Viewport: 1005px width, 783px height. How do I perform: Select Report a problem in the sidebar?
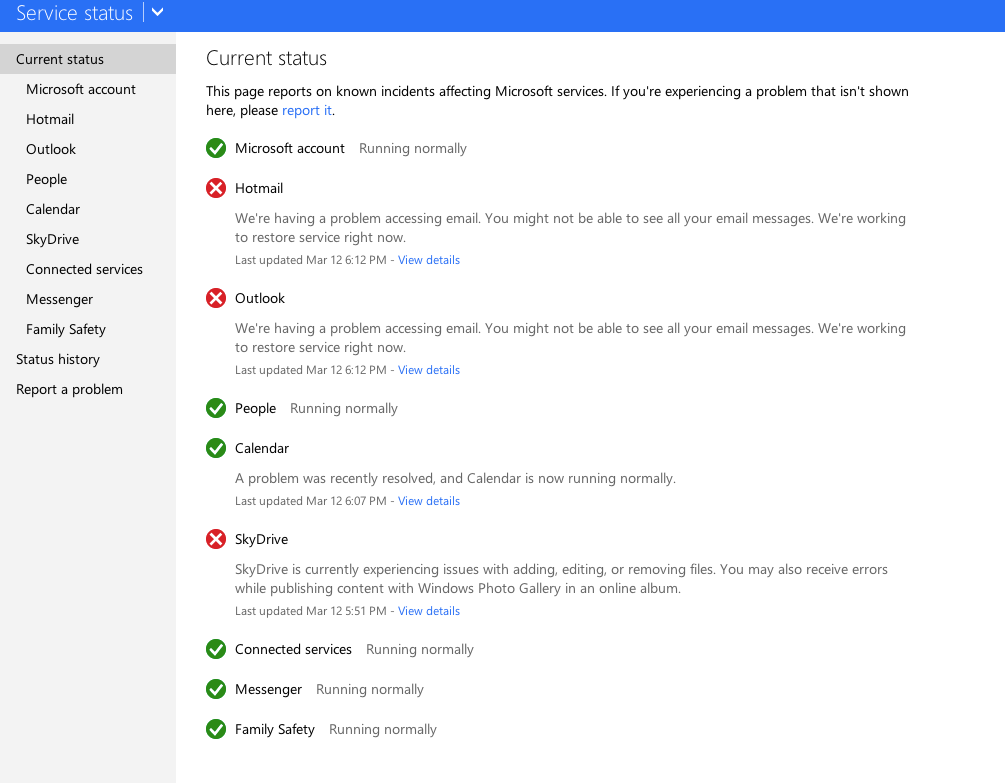[x=69, y=389]
